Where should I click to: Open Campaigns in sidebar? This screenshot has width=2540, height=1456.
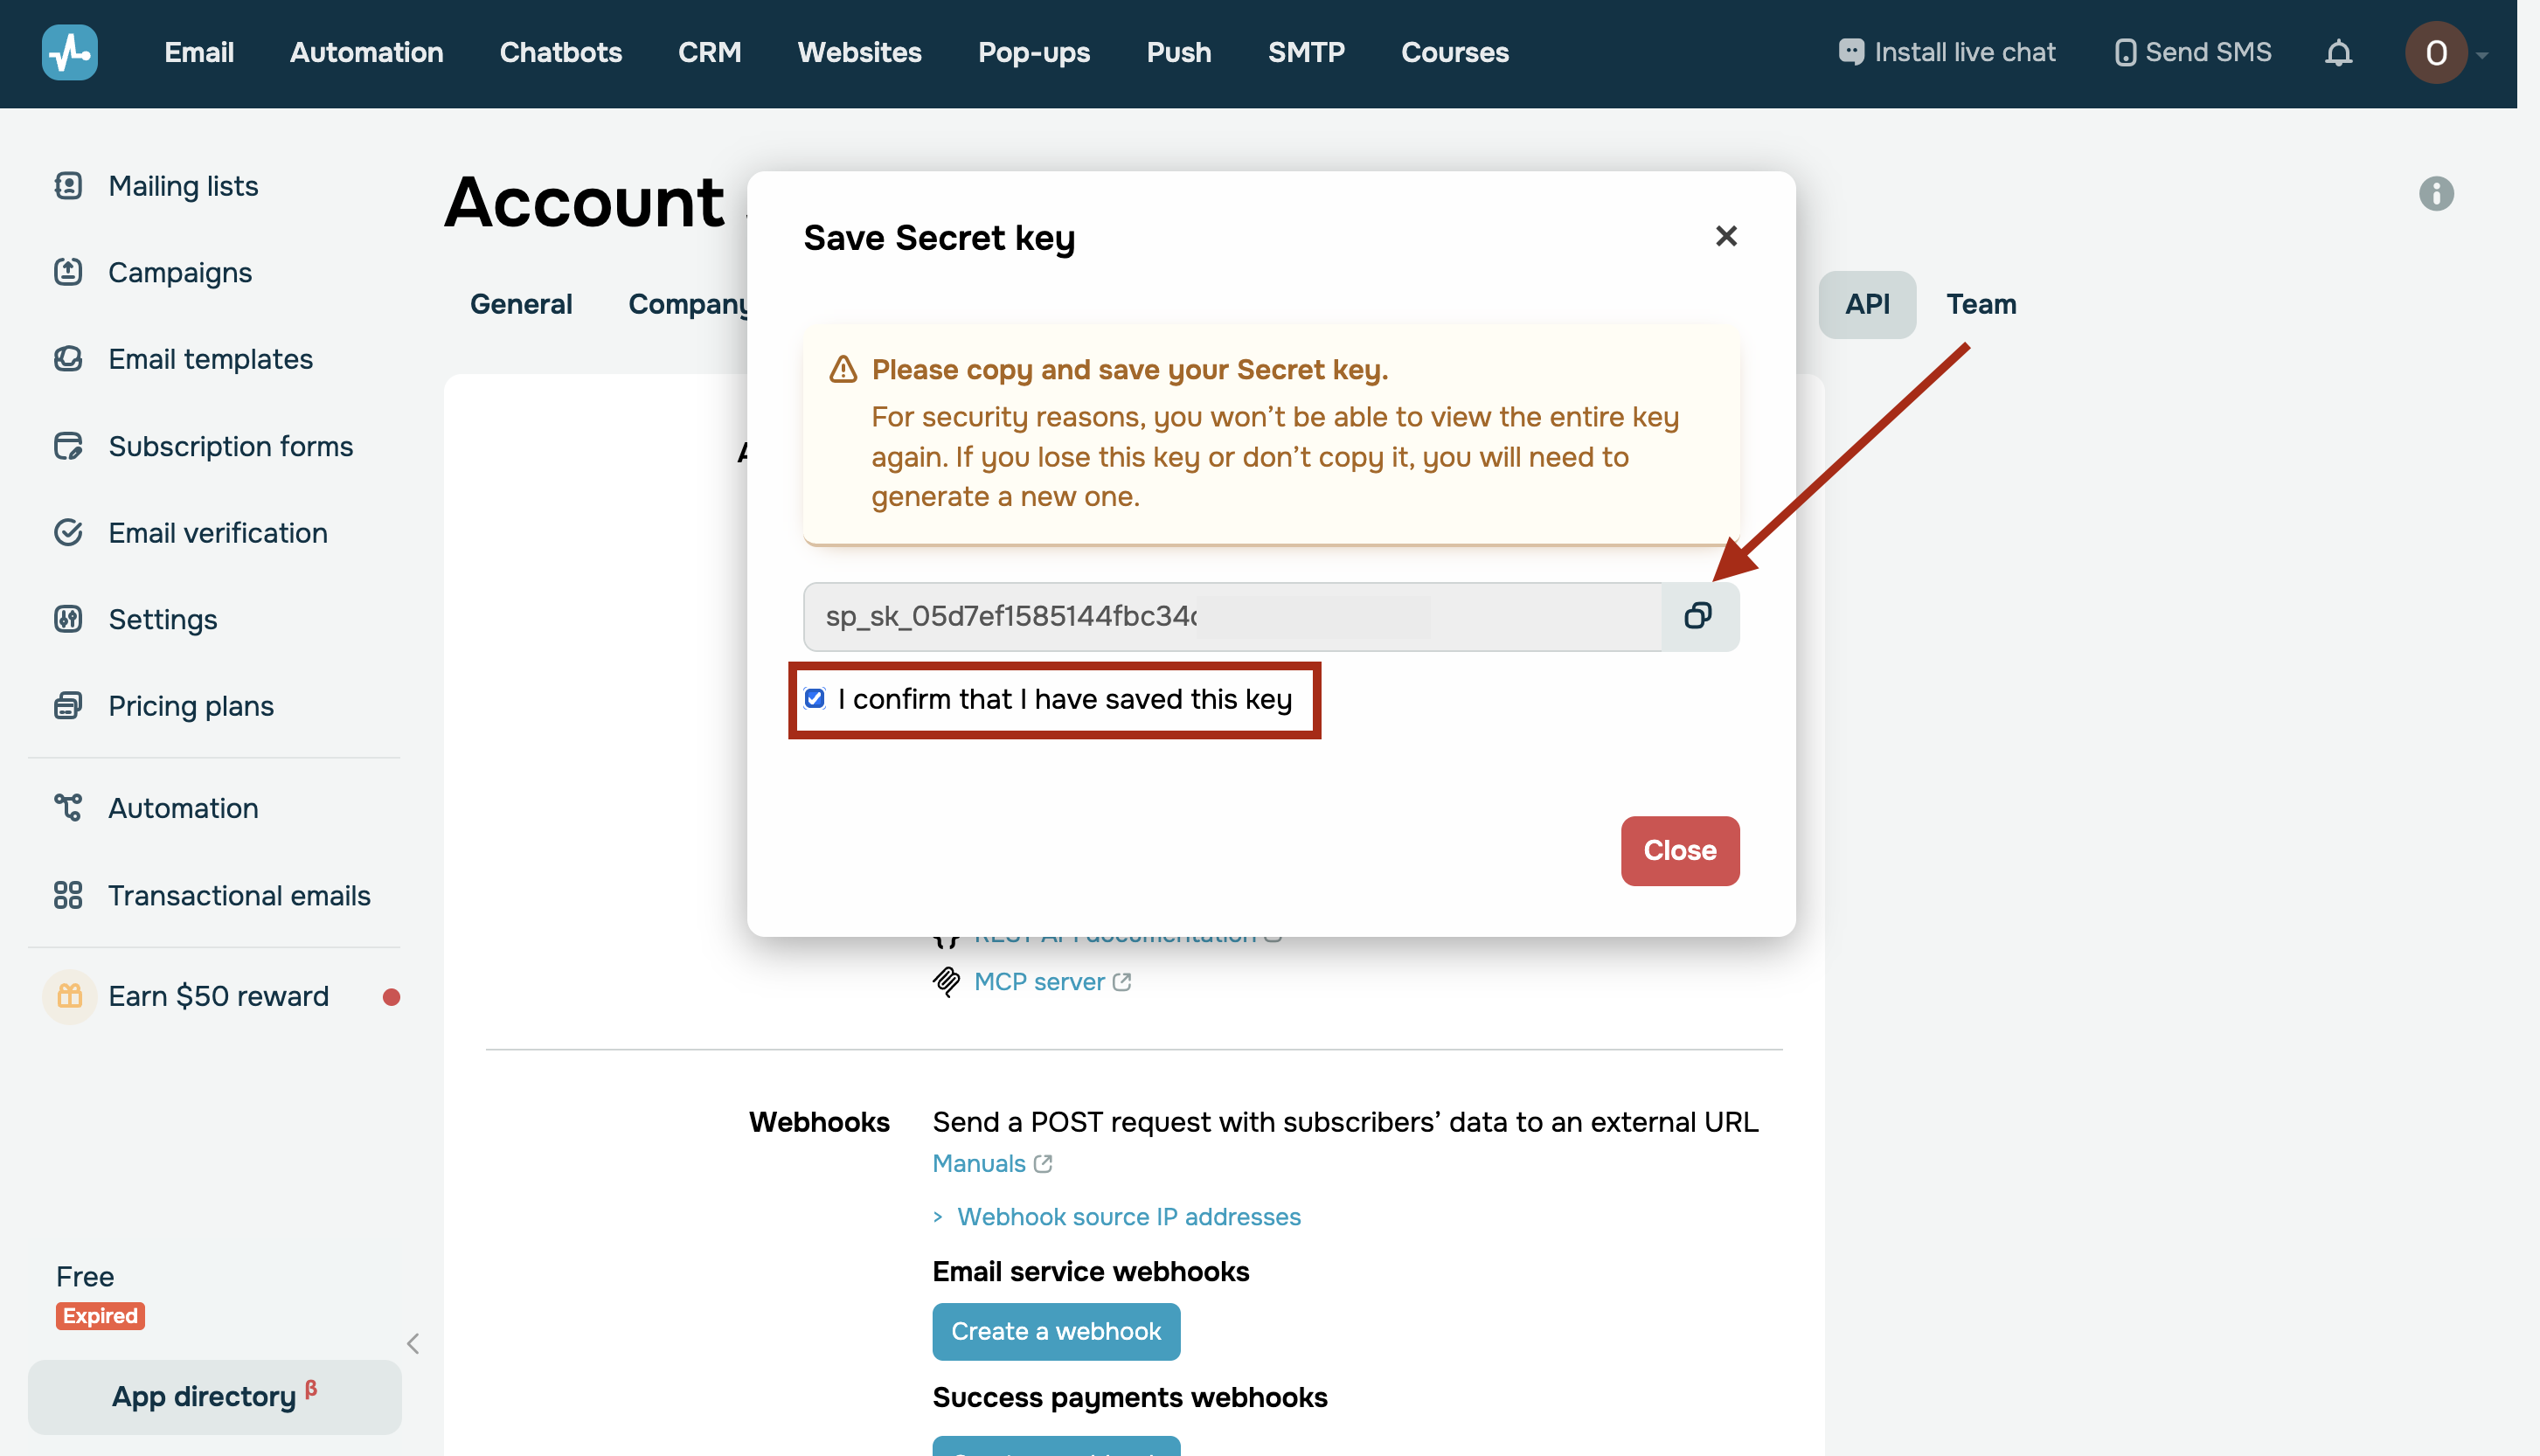point(180,272)
